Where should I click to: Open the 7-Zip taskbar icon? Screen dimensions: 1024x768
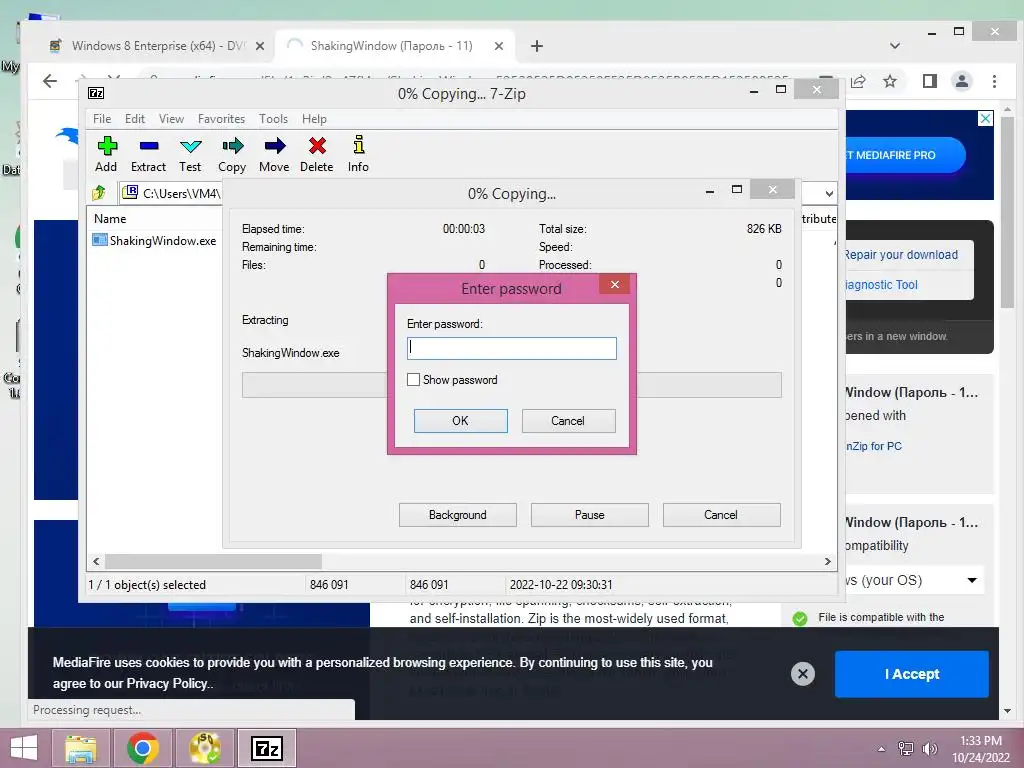pos(266,748)
